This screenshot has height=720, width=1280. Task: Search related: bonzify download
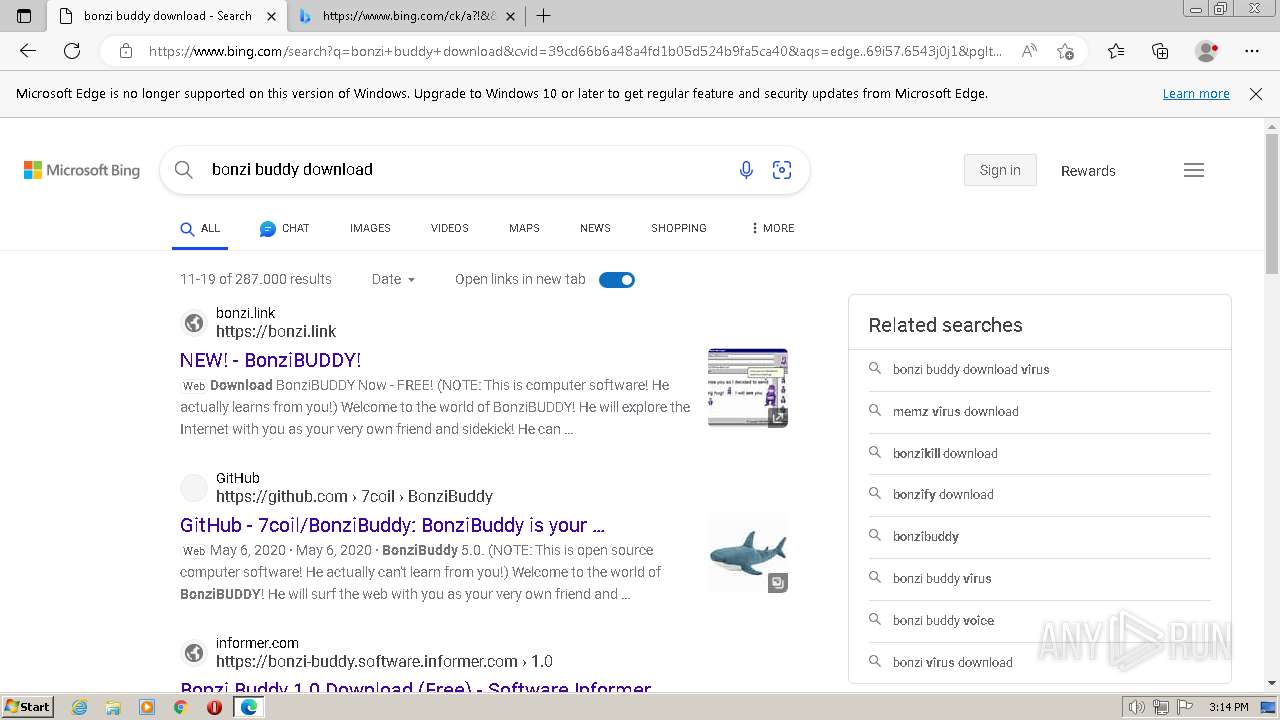click(943, 494)
